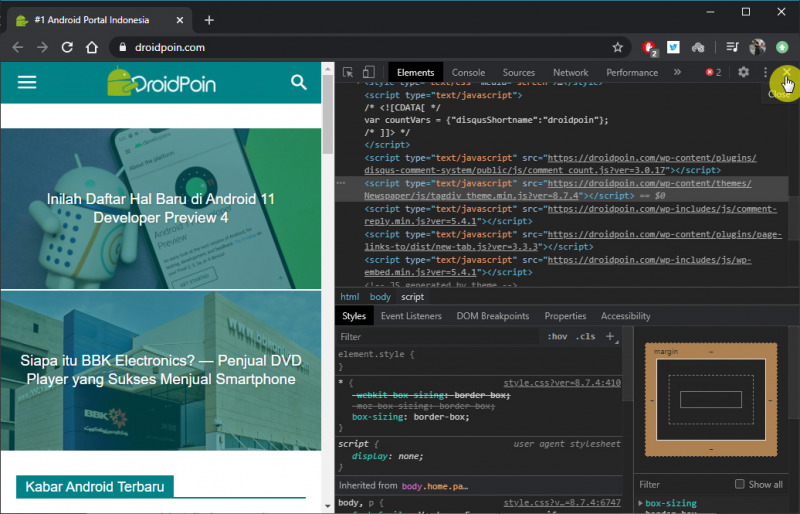The height and width of the screenshot is (514, 800).
Task: Select the html breadcrumb
Action: tap(349, 297)
